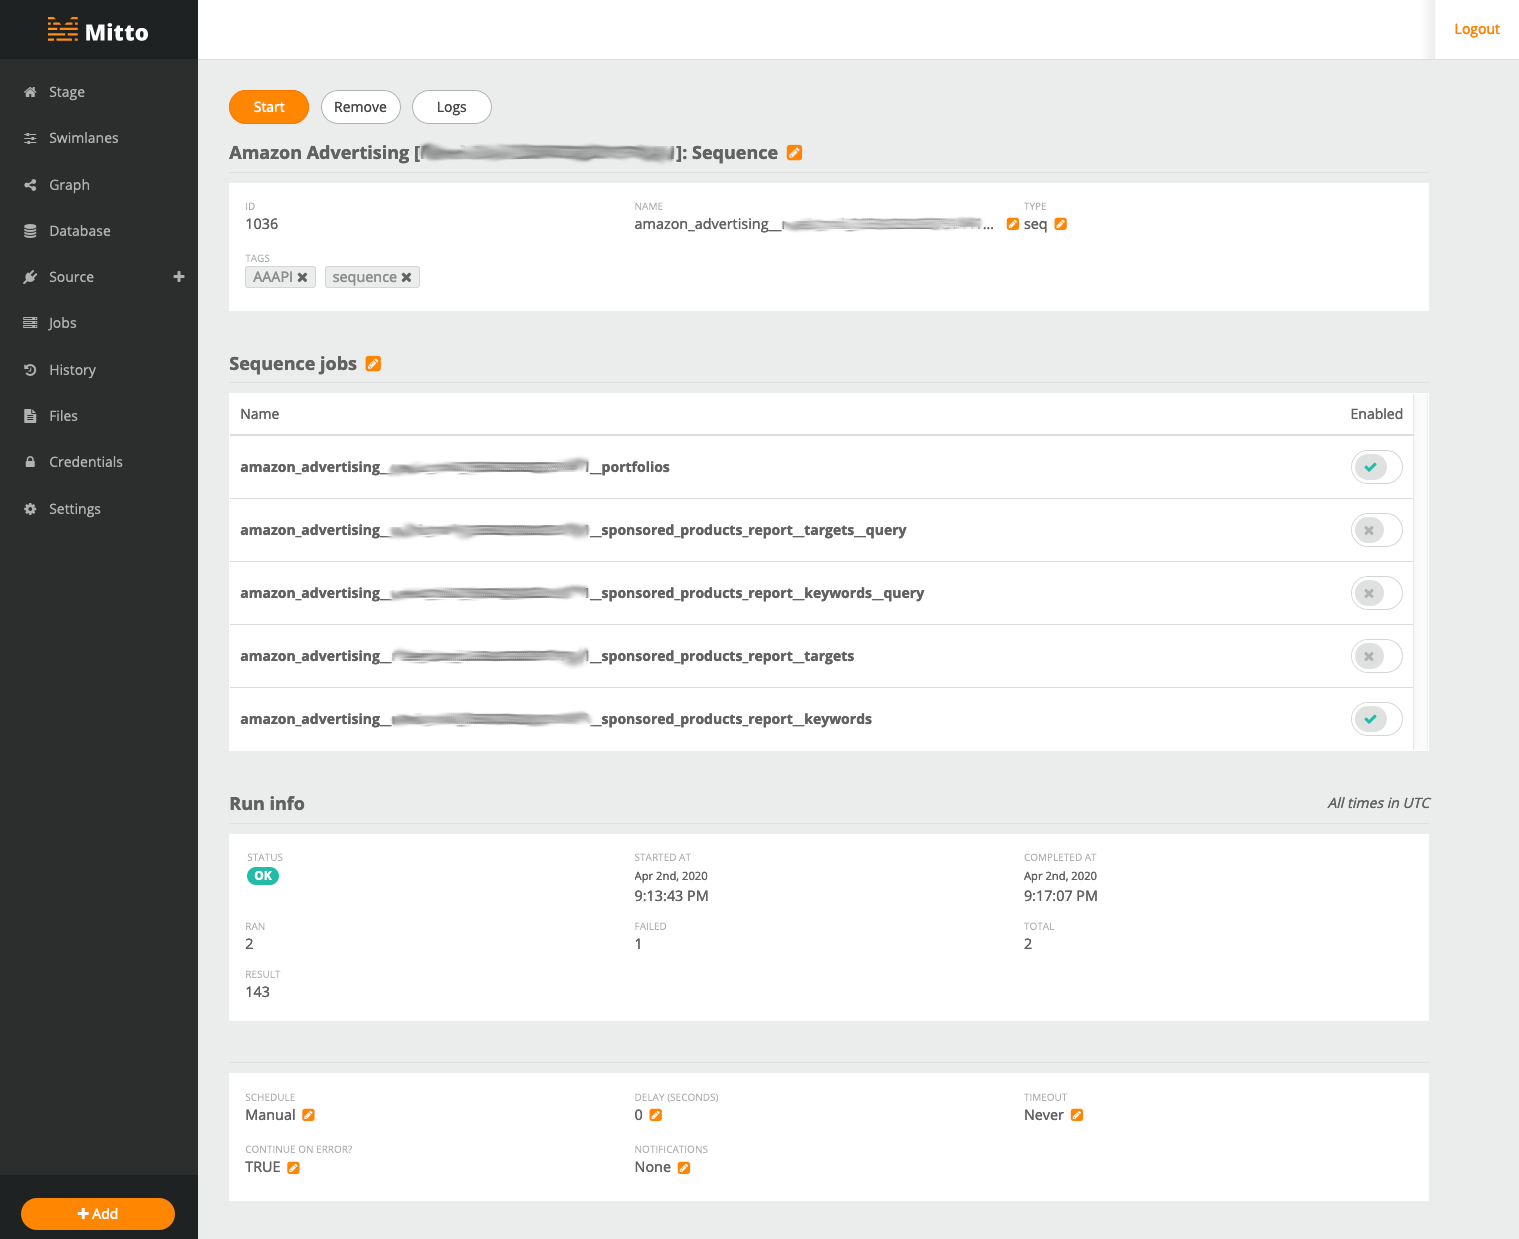Edit the notifications None pencil icon

(684, 1168)
